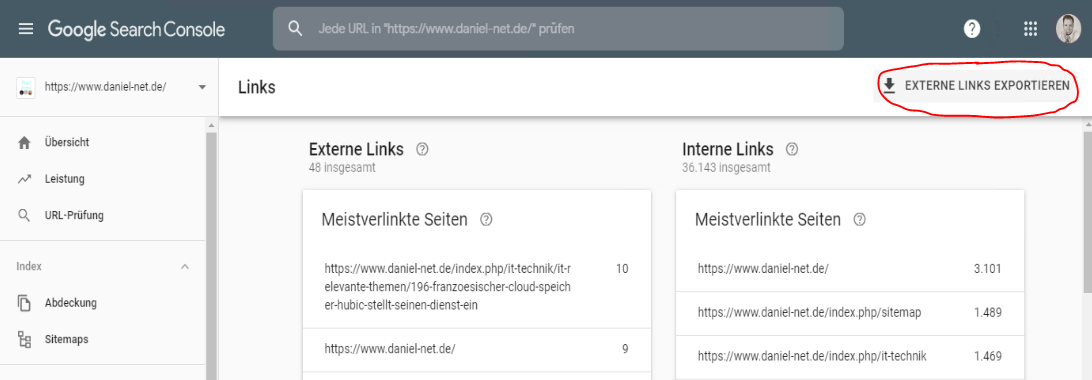Click the property favicon thumbnail
This screenshot has height=380, width=1092.
point(26,87)
